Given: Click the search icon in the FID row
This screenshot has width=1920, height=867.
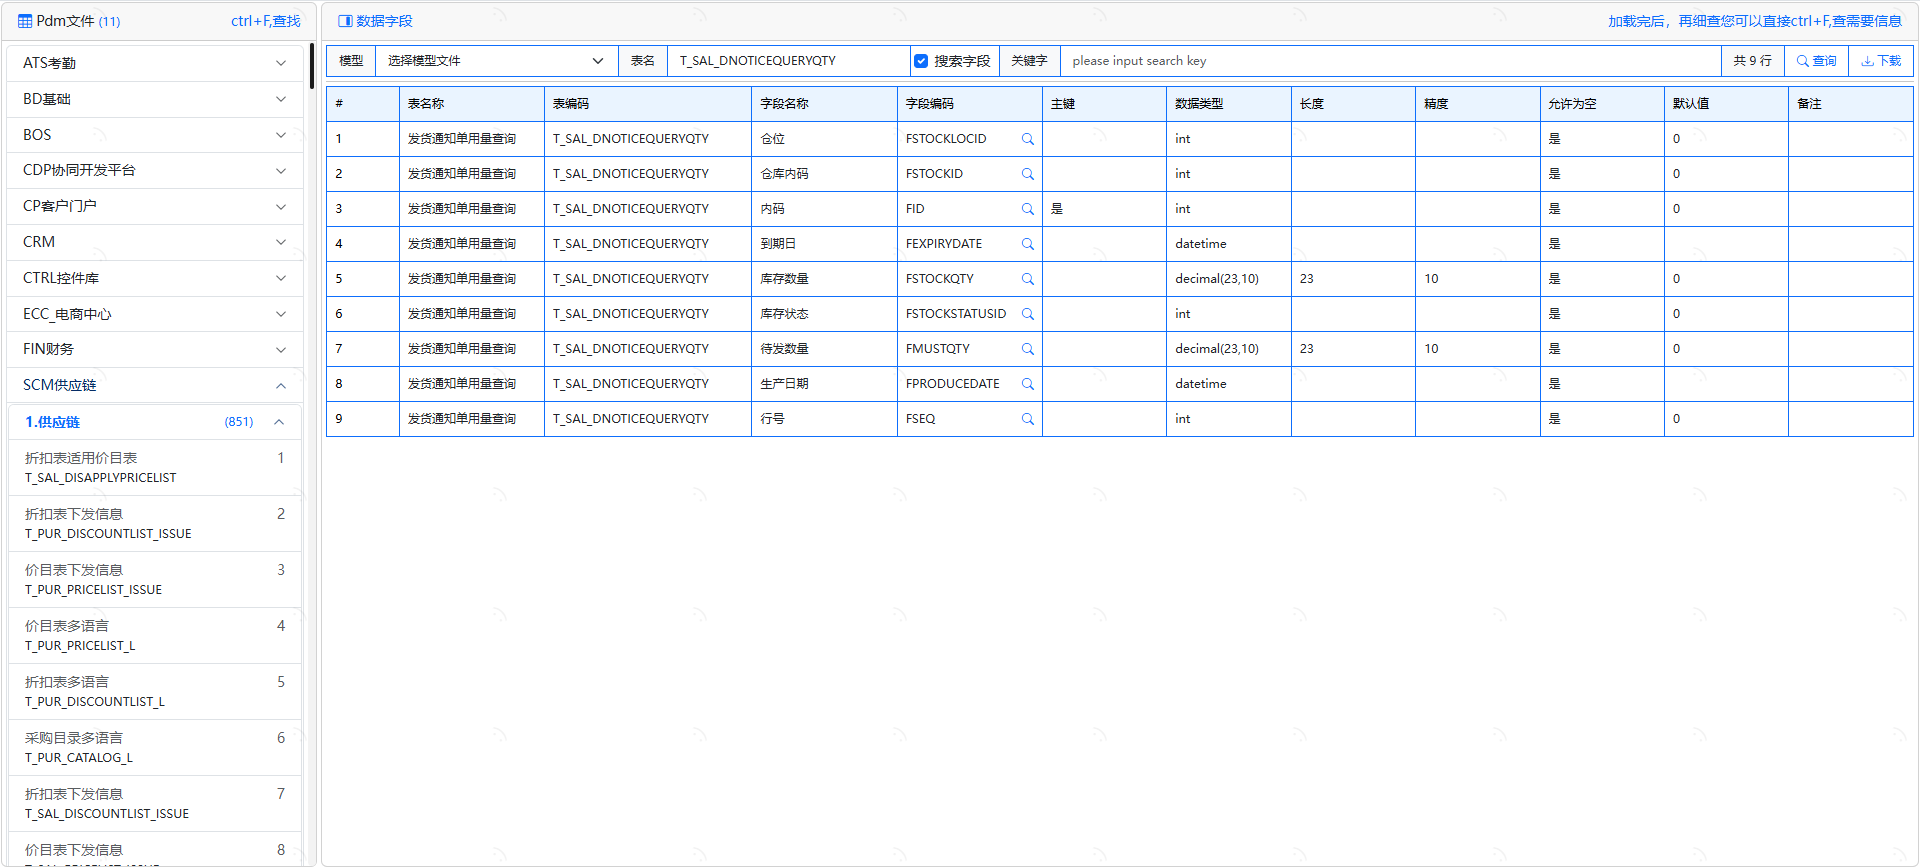Looking at the screenshot, I should point(1027,209).
